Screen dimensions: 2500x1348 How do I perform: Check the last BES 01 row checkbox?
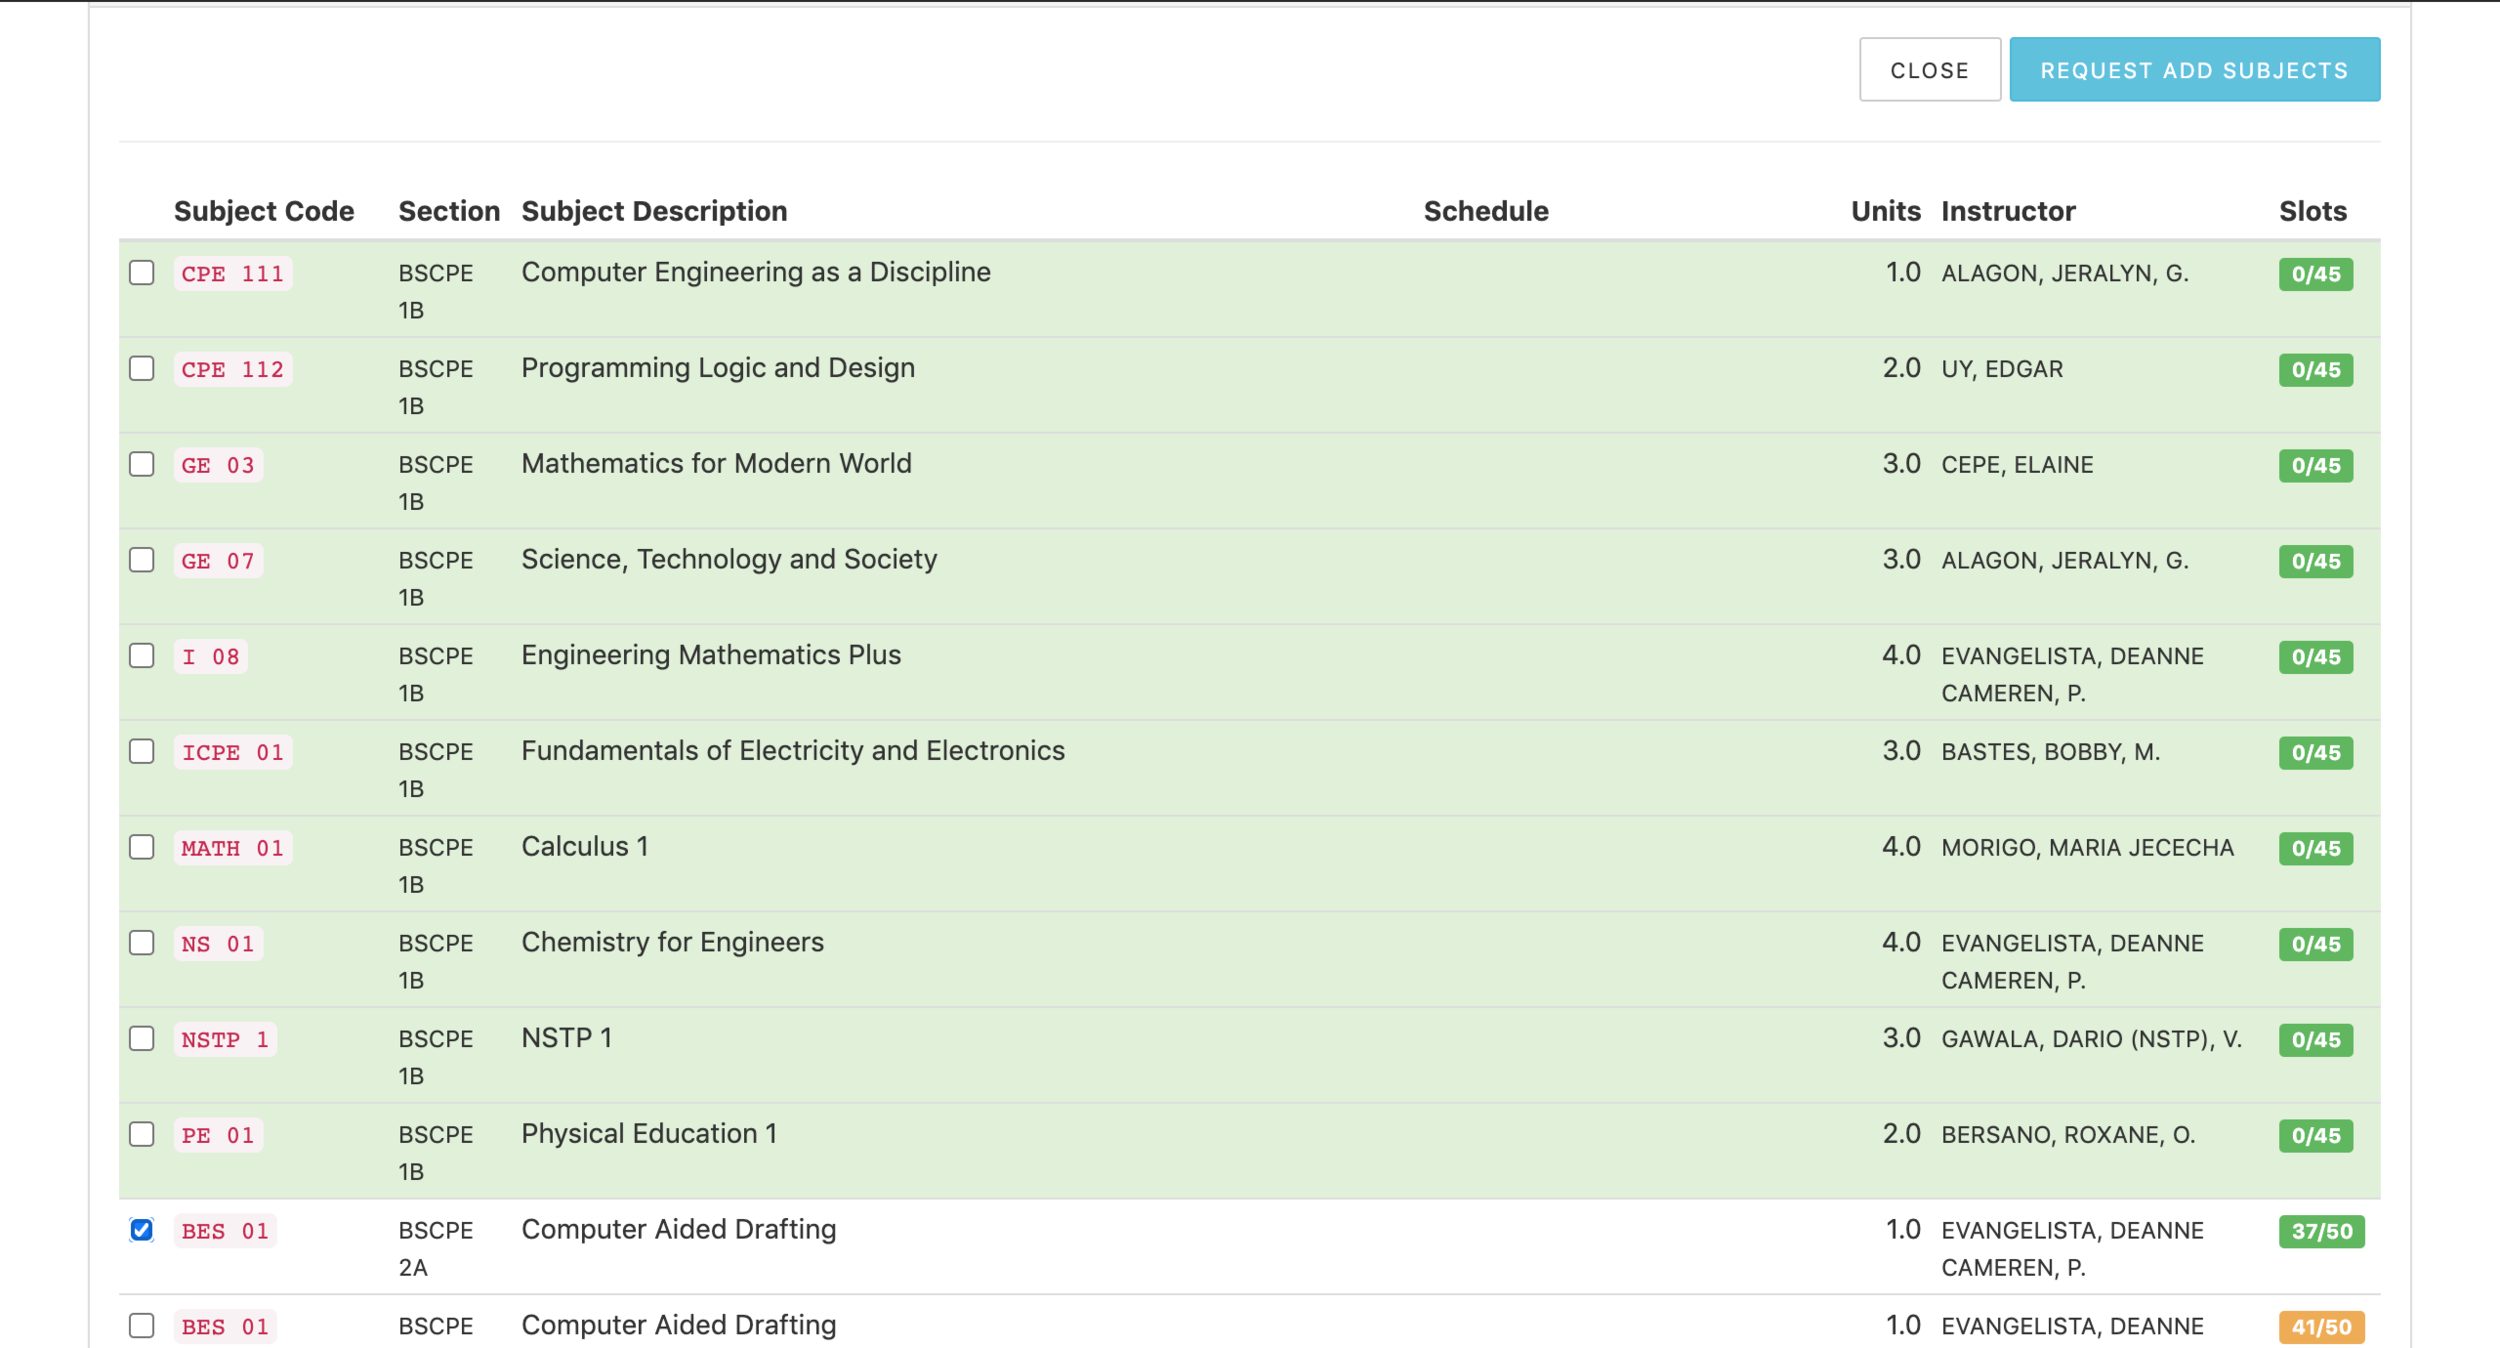pos(142,1326)
